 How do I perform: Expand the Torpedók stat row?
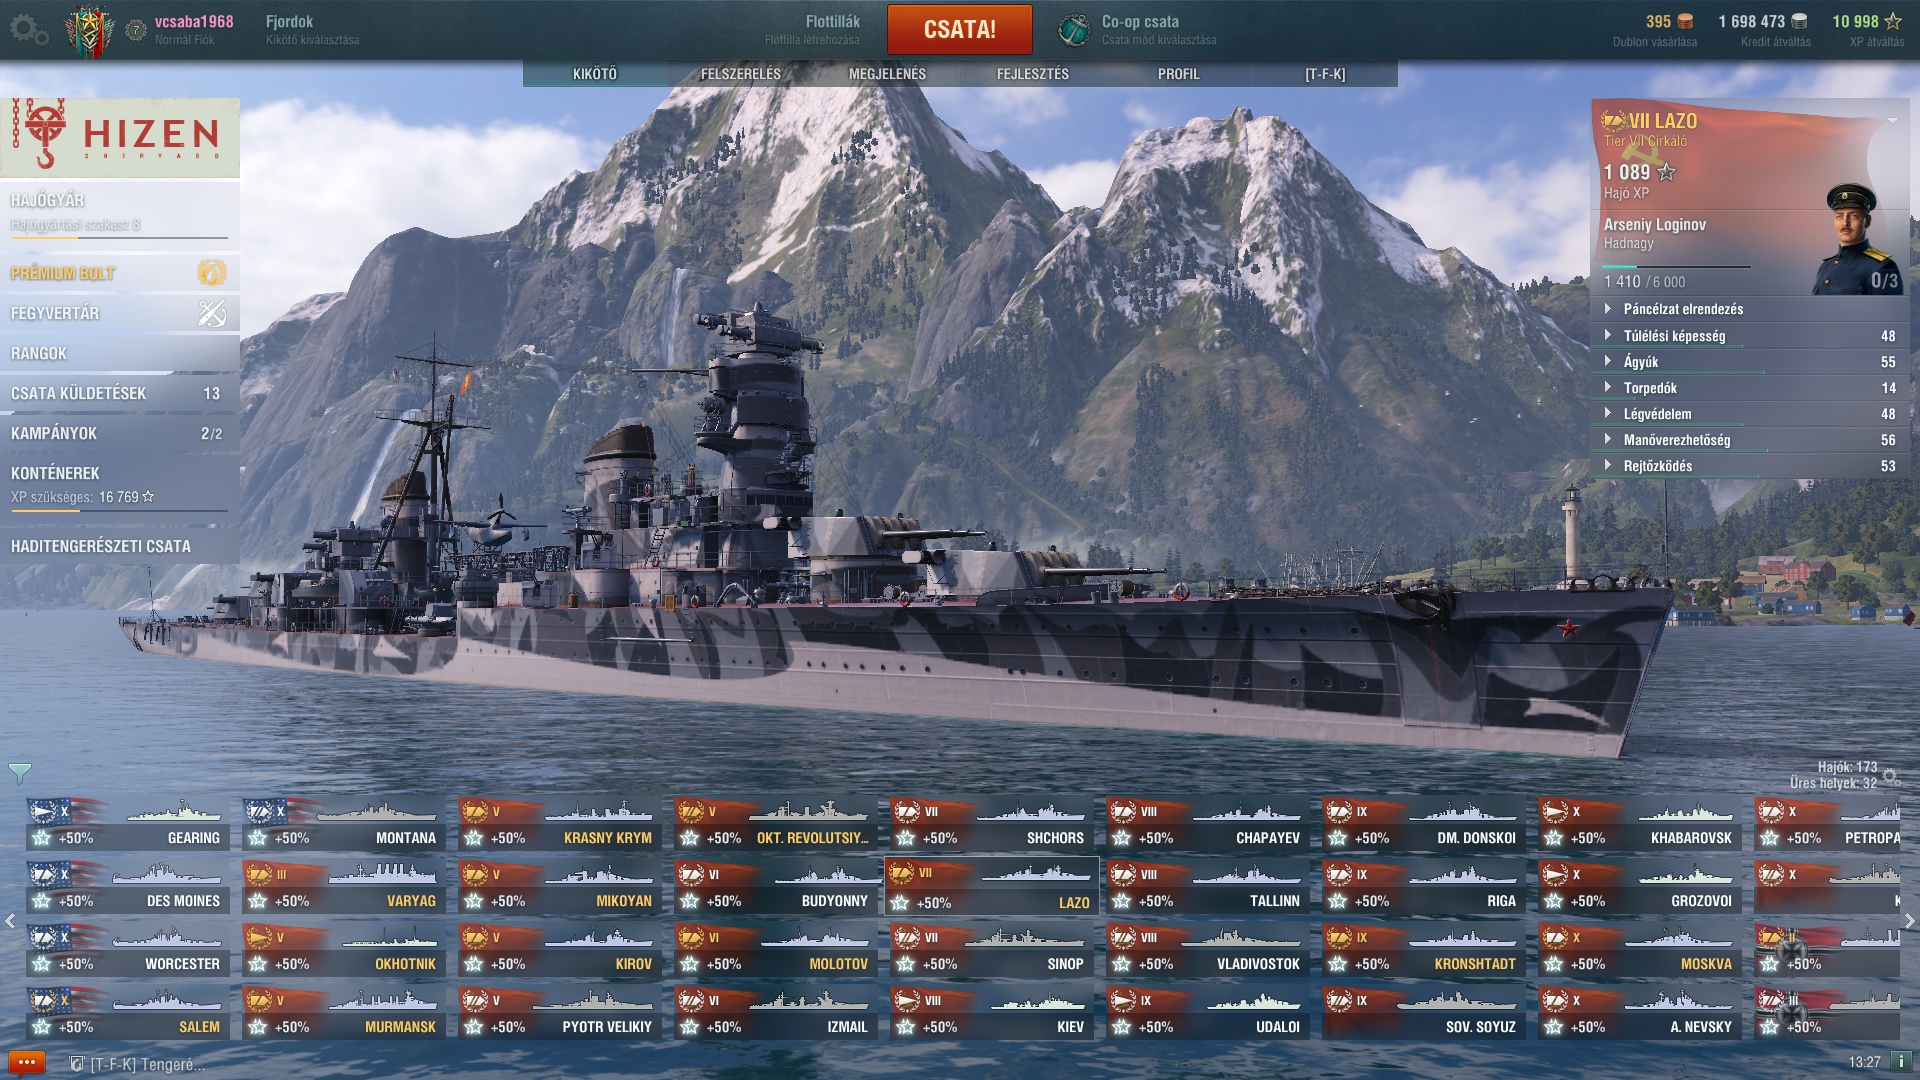coord(1750,388)
